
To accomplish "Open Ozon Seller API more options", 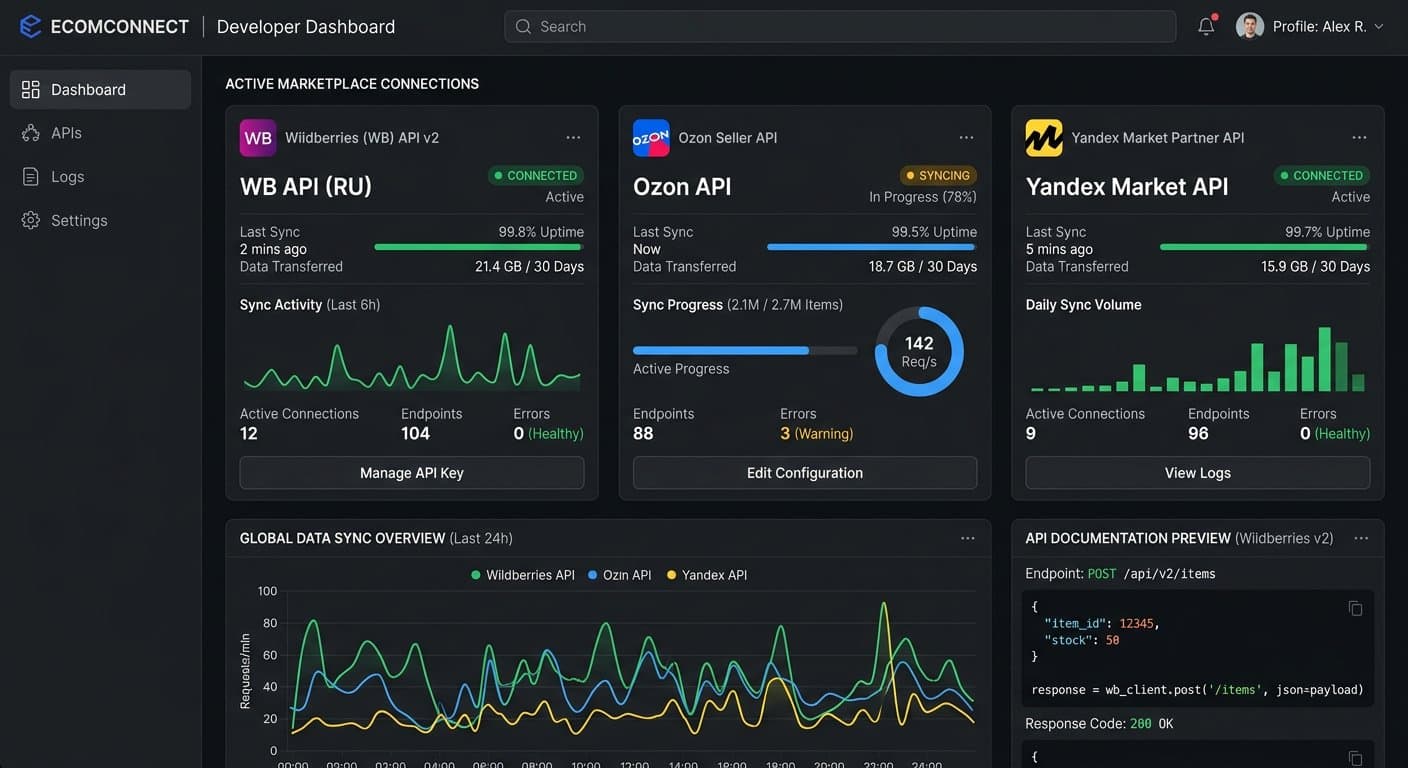I will 966,138.
